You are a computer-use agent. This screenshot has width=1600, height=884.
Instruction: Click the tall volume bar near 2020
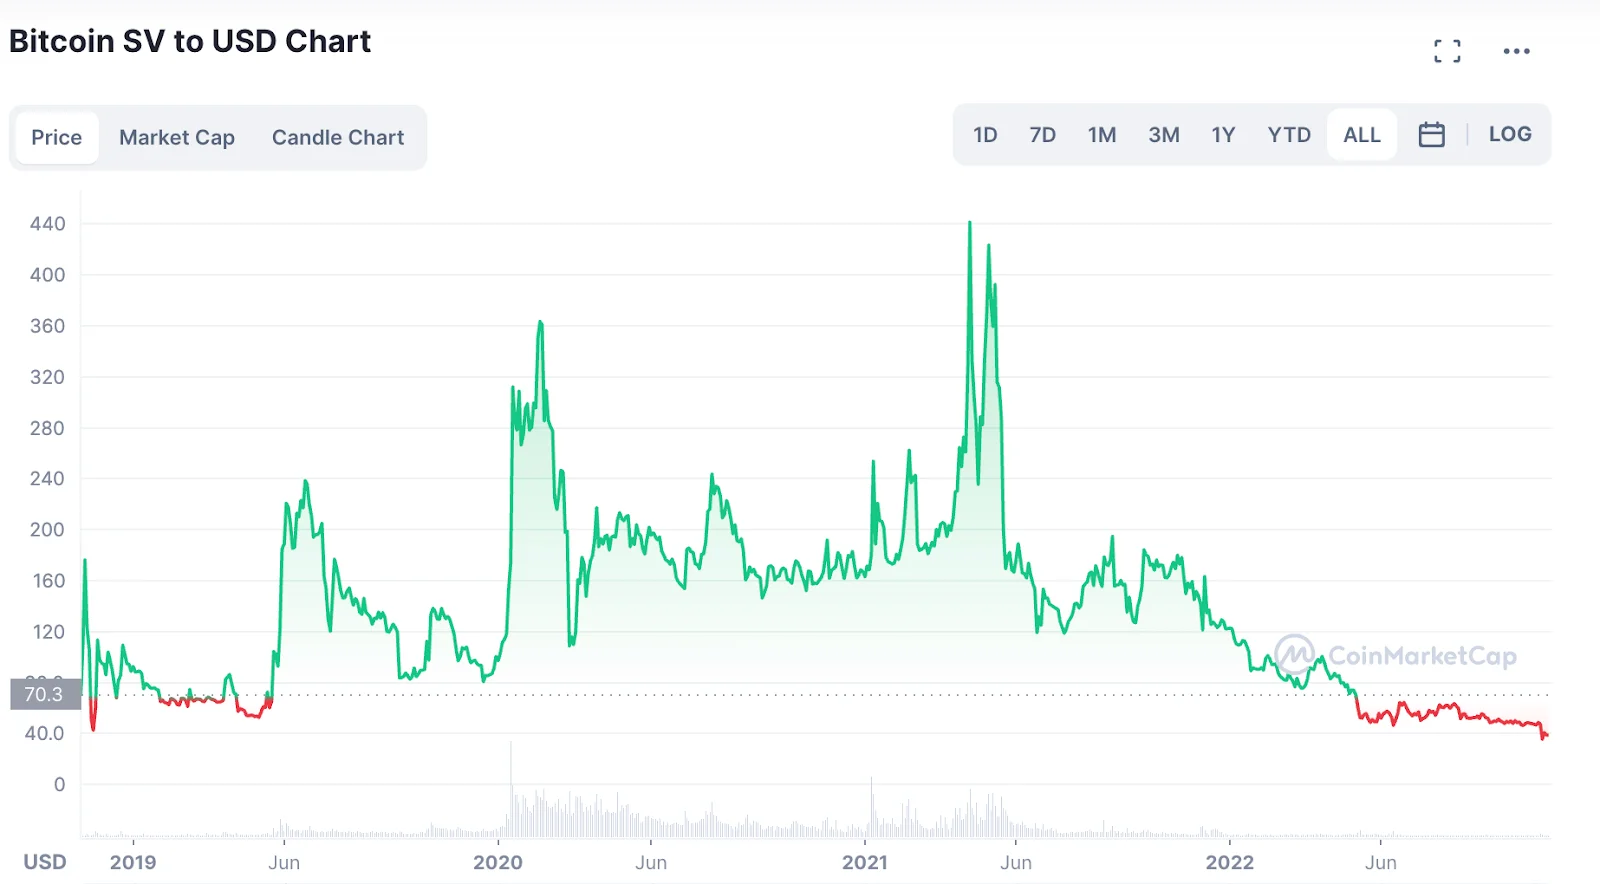click(511, 790)
